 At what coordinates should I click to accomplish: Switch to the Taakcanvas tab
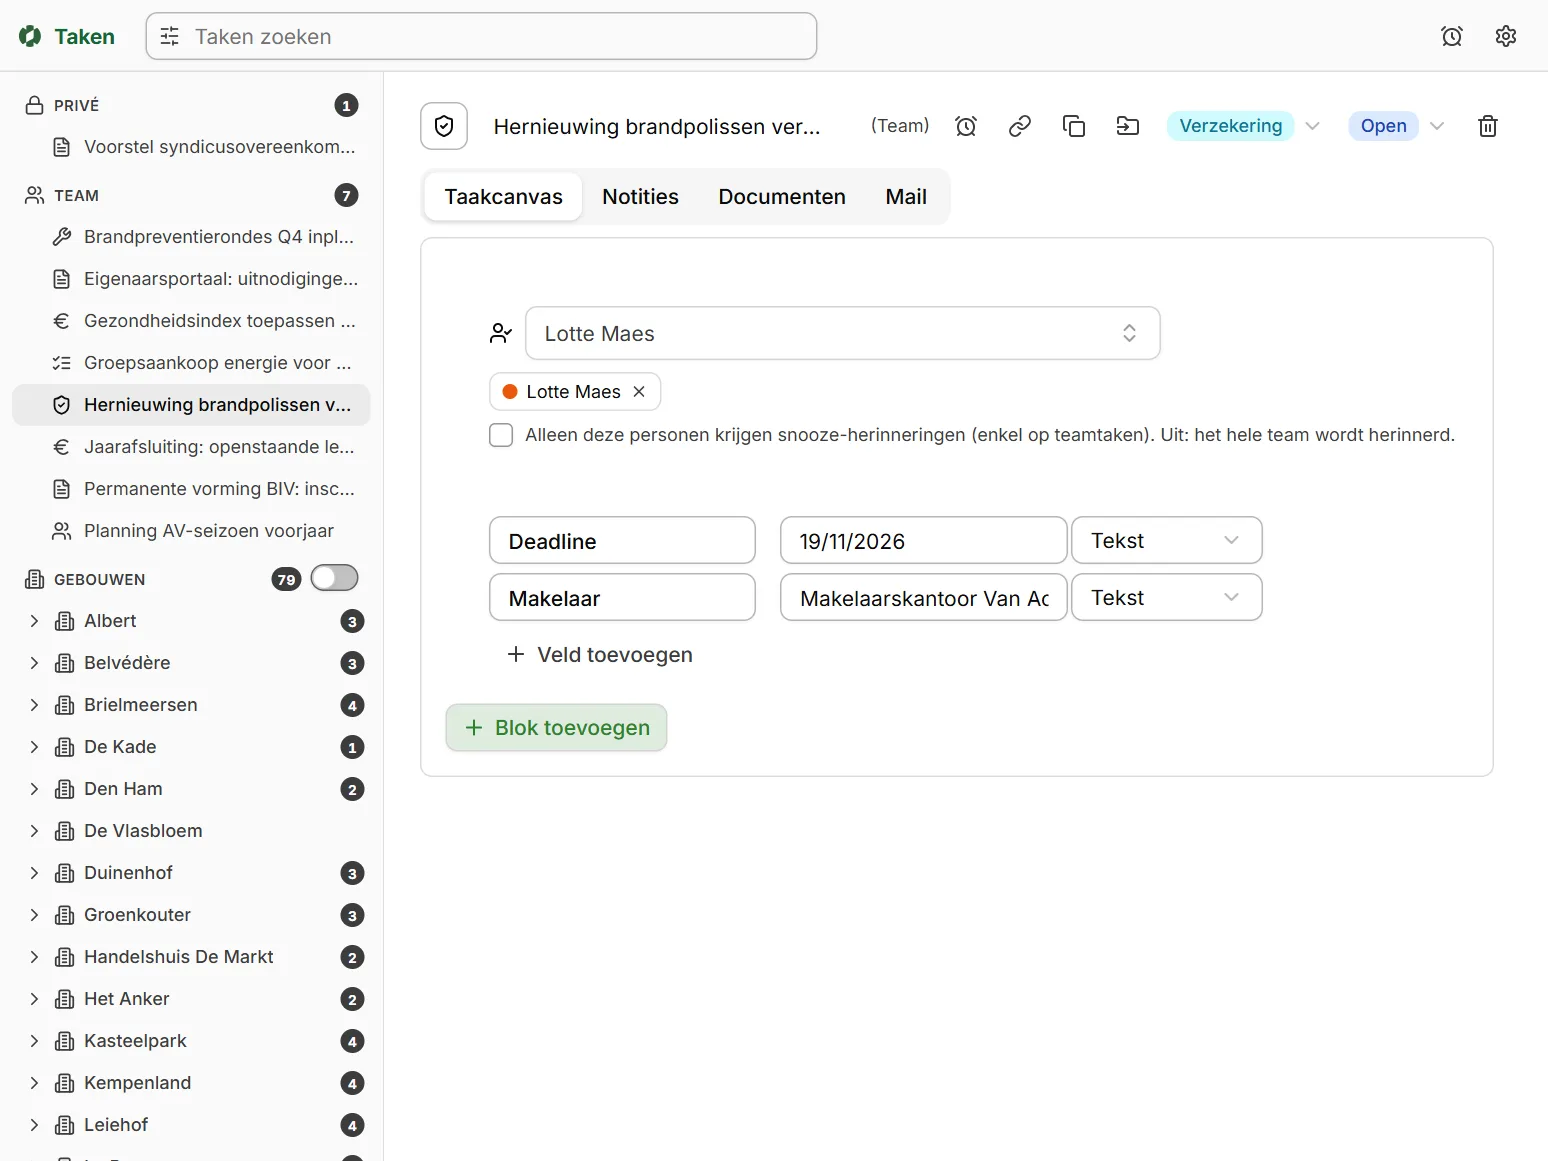pyautogui.click(x=504, y=197)
